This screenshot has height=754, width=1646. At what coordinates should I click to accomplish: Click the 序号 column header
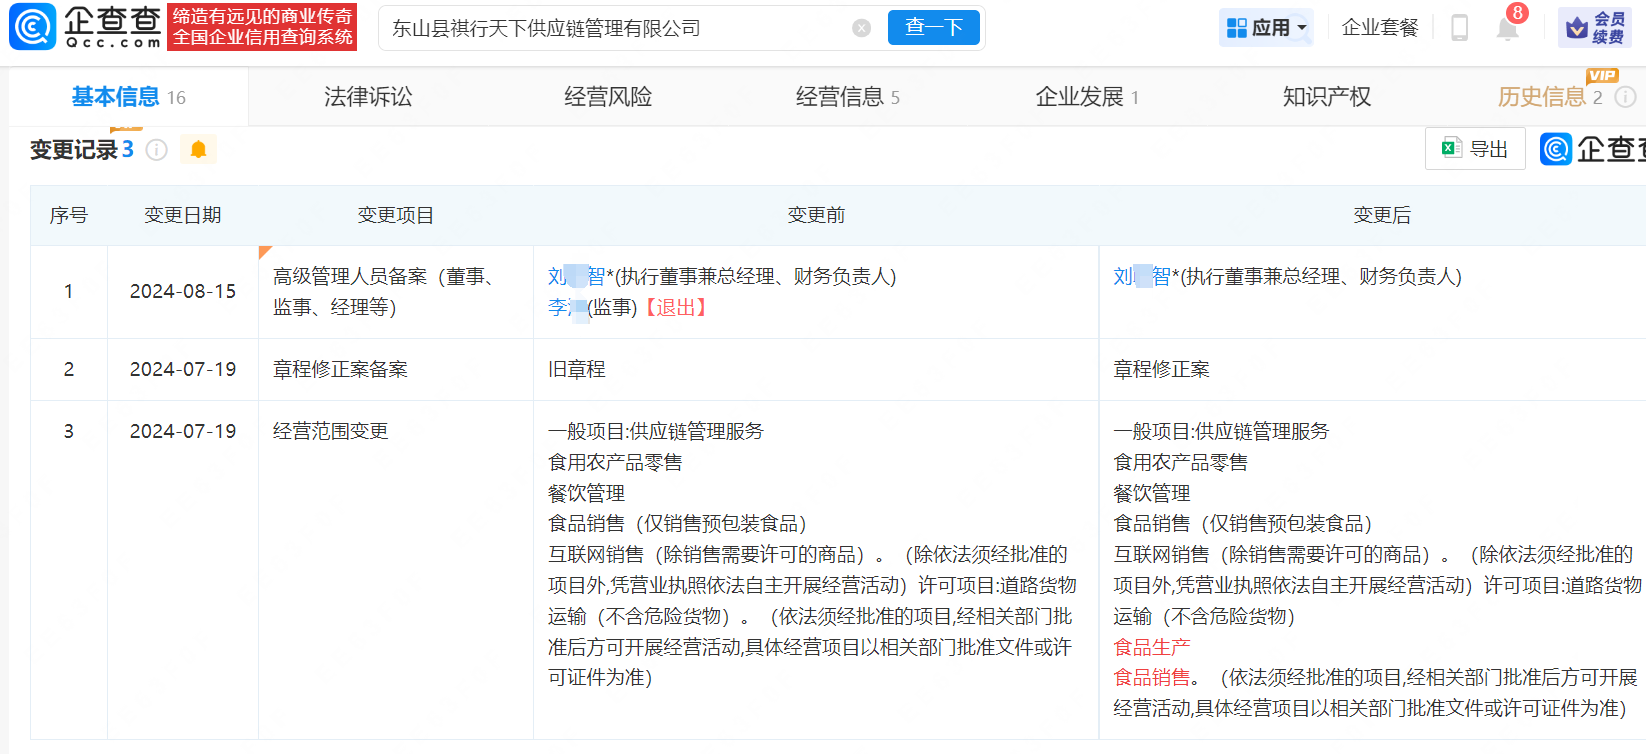[69, 215]
